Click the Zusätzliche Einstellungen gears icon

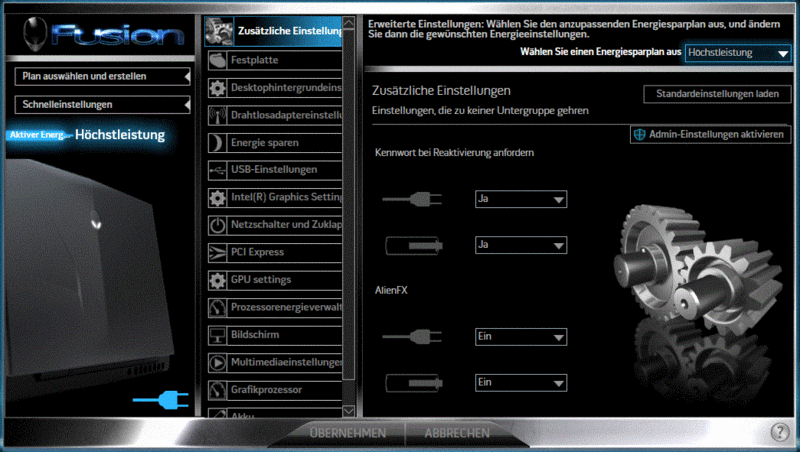219,31
